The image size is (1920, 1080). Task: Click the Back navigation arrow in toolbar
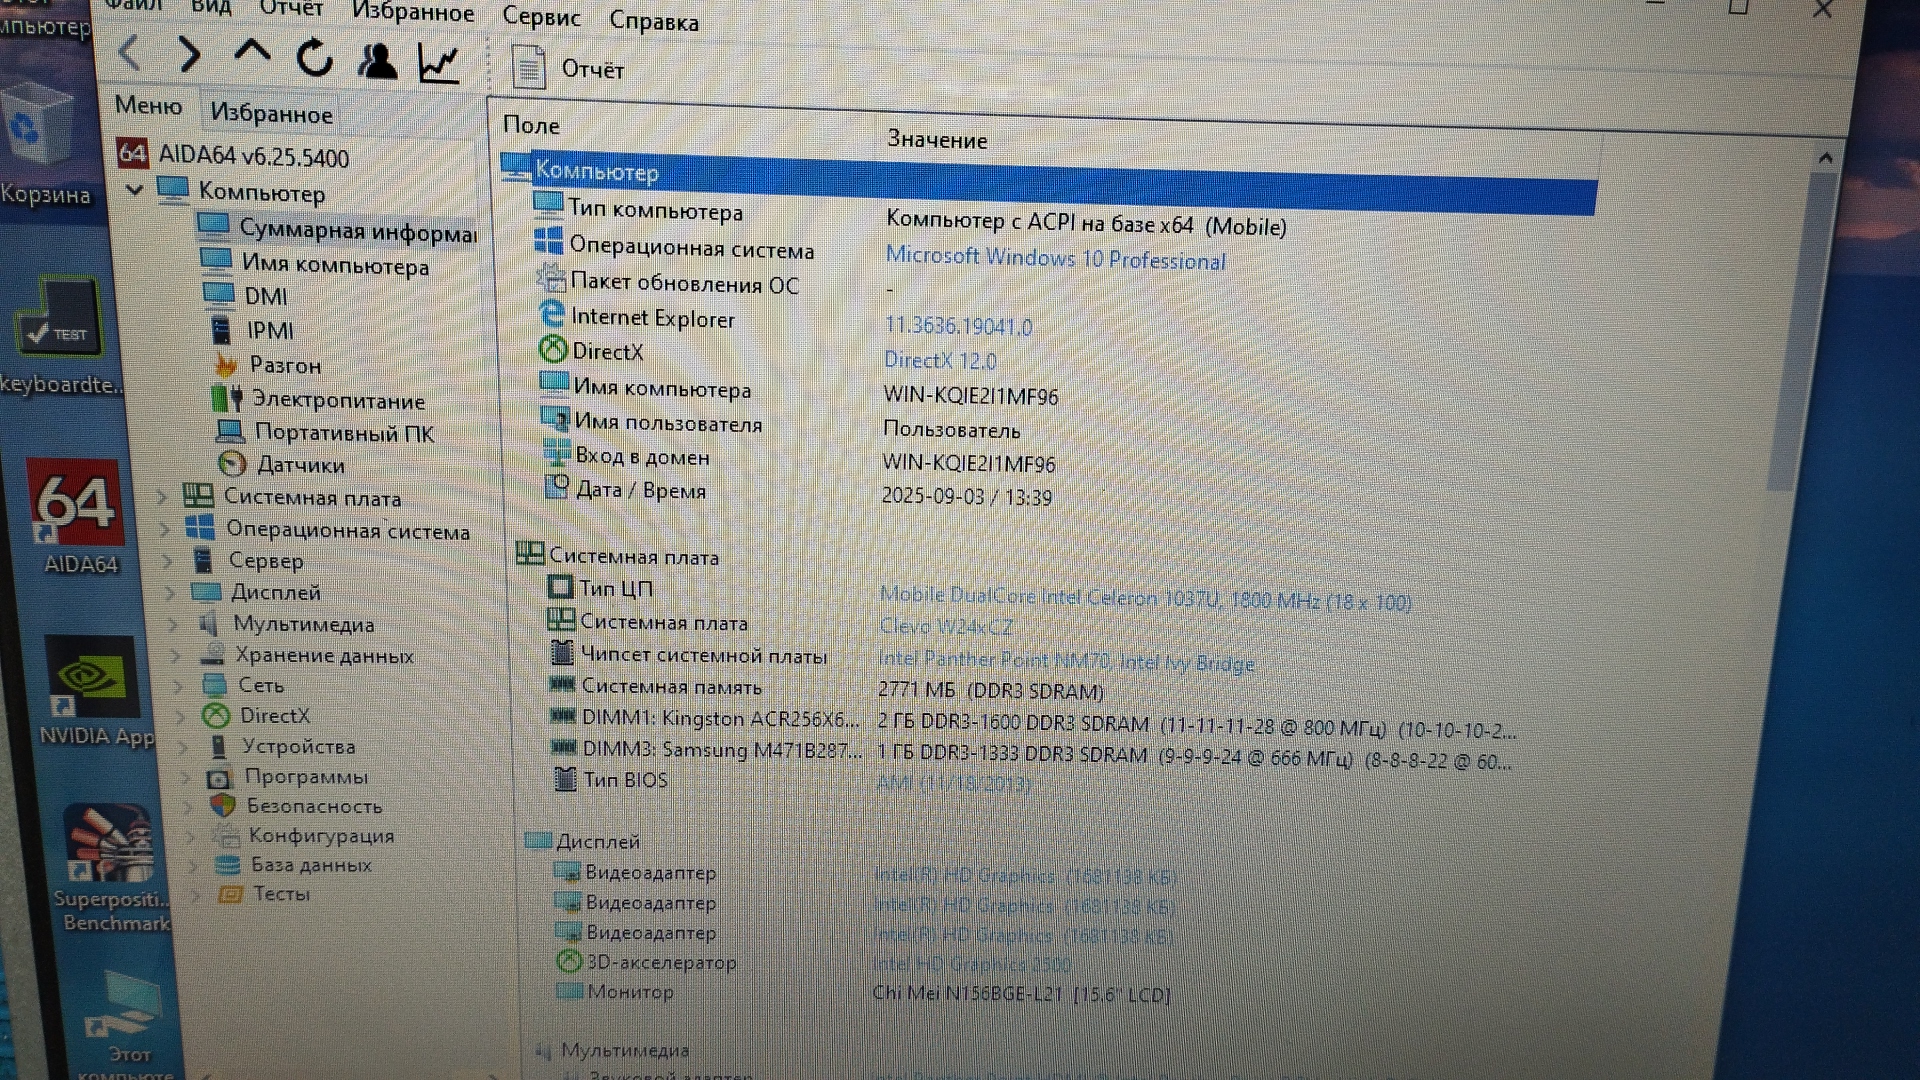pyautogui.click(x=130, y=52)
